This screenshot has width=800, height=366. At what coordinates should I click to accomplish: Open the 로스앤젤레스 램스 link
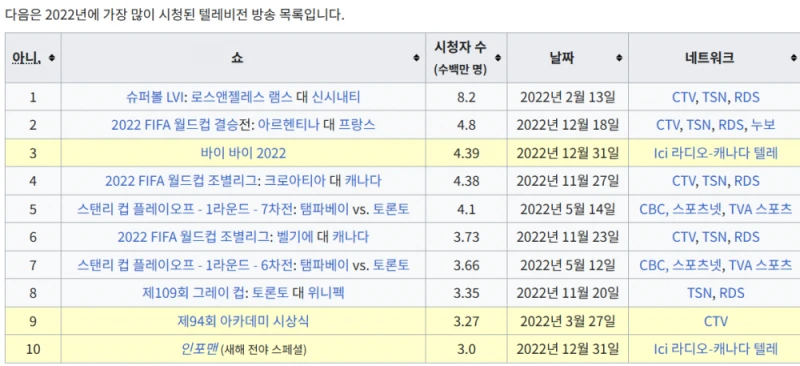pyautogui.click(x=242, y=97)
